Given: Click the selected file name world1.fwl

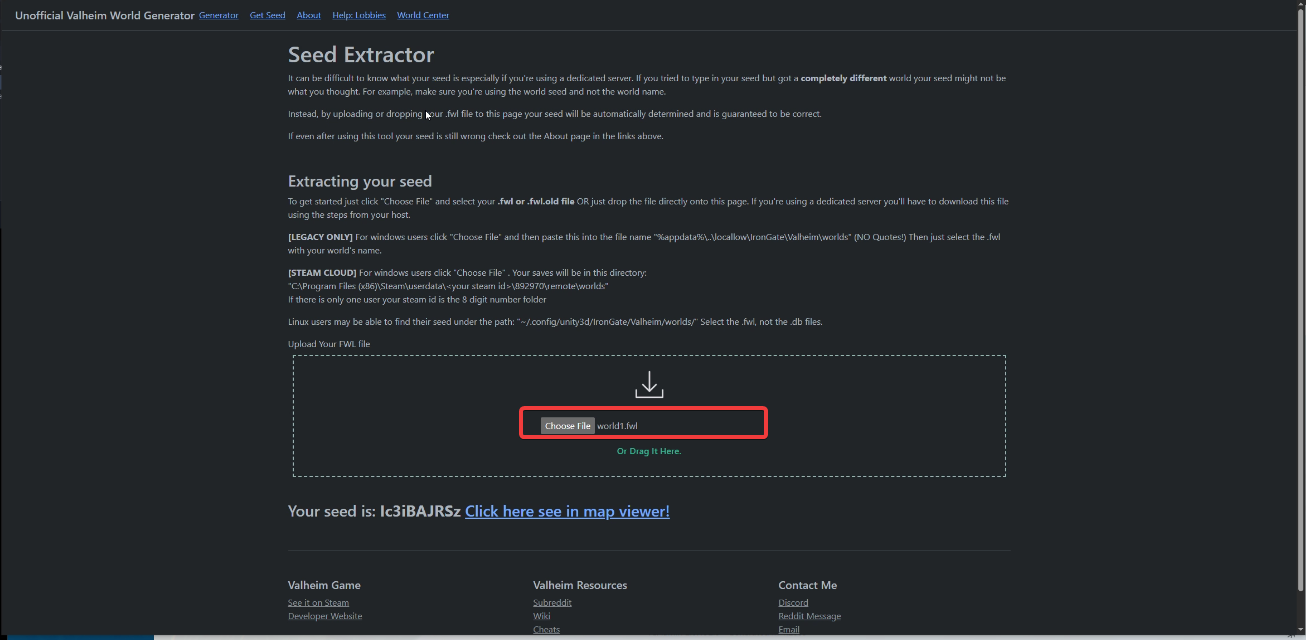Looking at the screenshot, I should click(x=617, y=426).
